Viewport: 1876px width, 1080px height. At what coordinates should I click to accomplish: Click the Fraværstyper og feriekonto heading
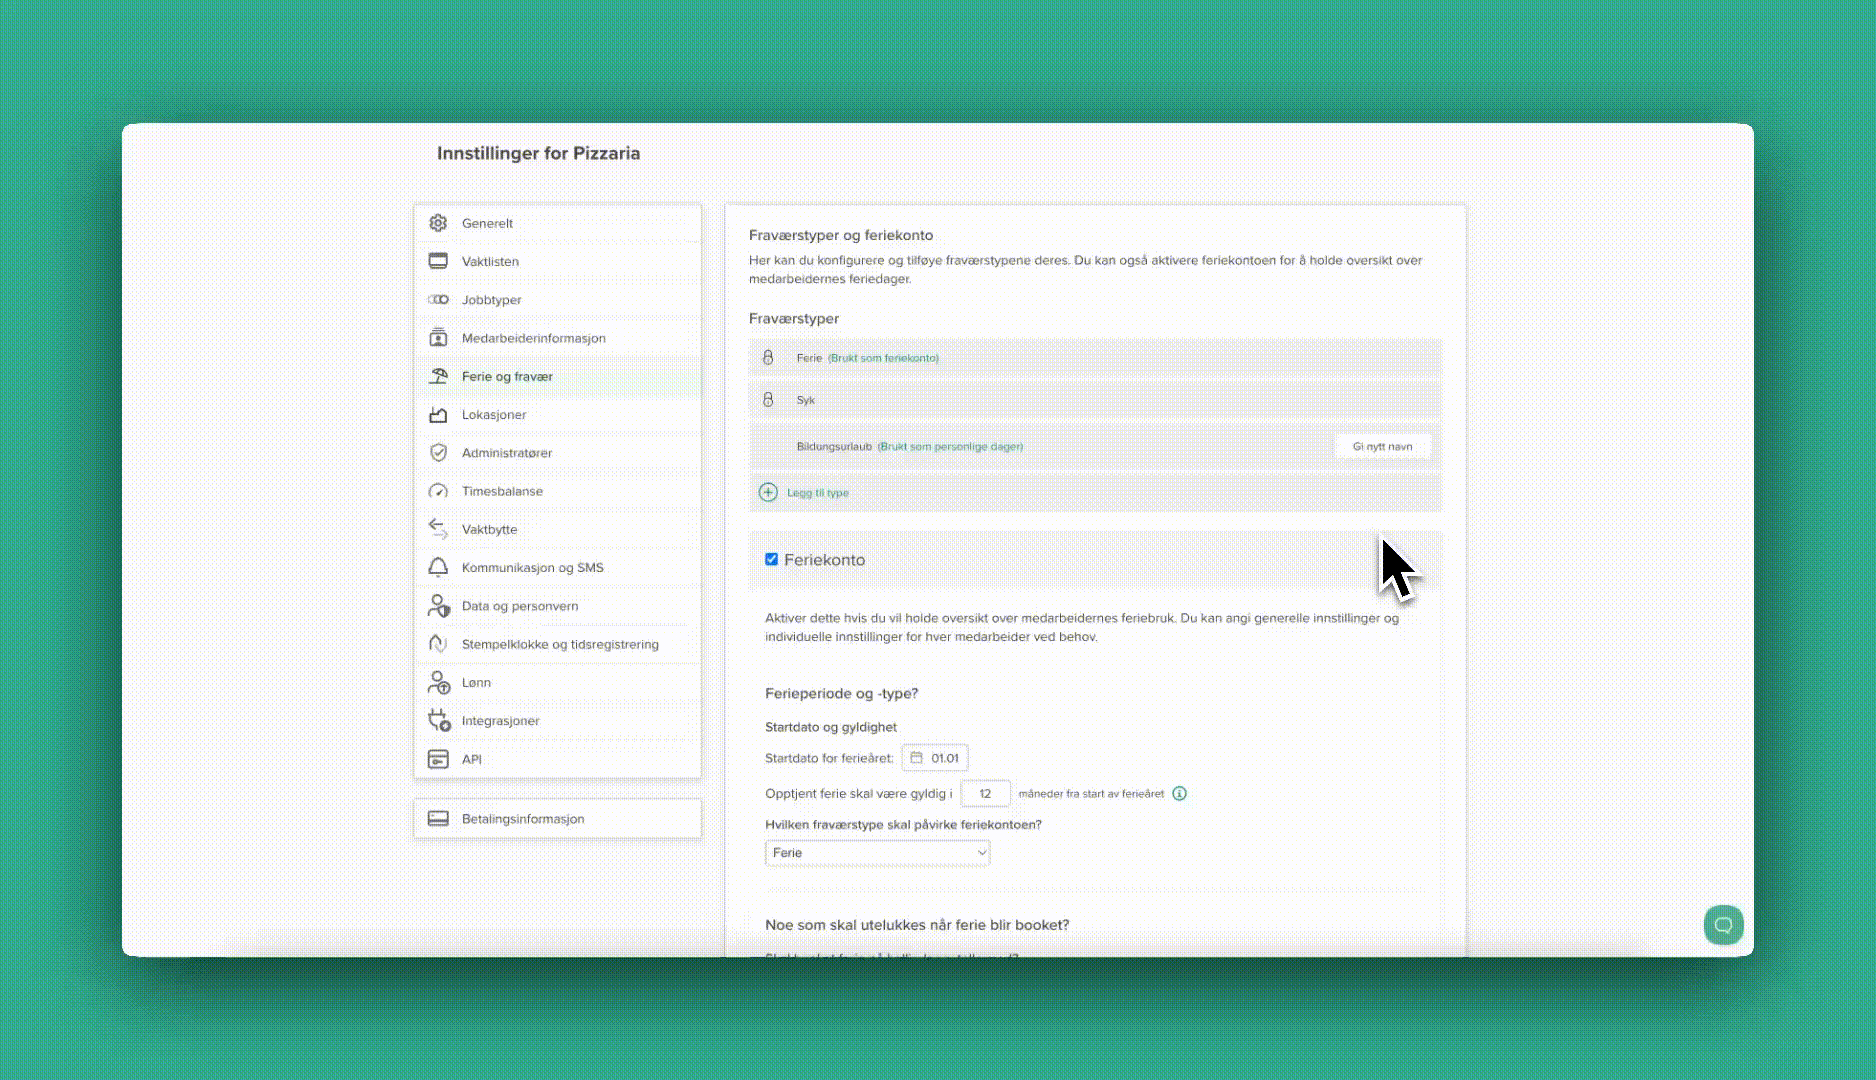pos(841,235)
